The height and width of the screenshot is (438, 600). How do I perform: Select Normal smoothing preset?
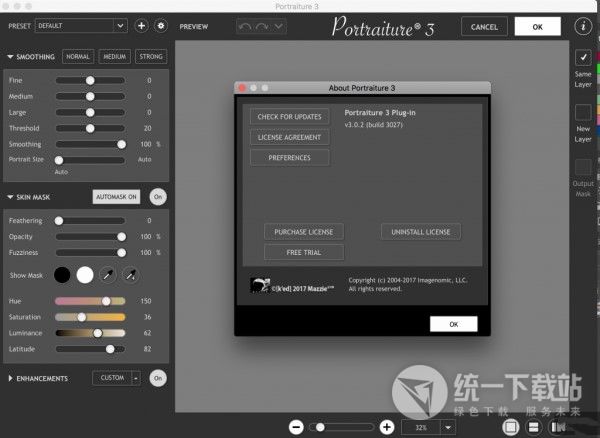tap(78, 57)
